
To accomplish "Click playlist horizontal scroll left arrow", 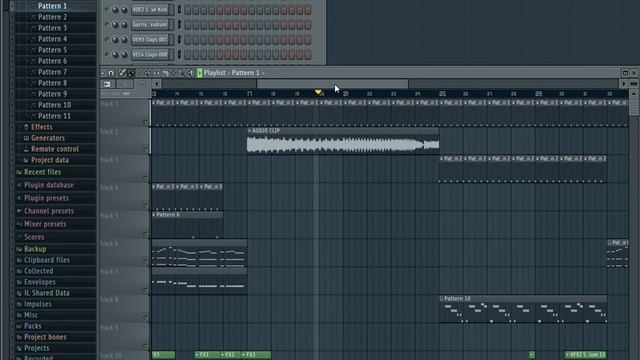I will (156, 84).
